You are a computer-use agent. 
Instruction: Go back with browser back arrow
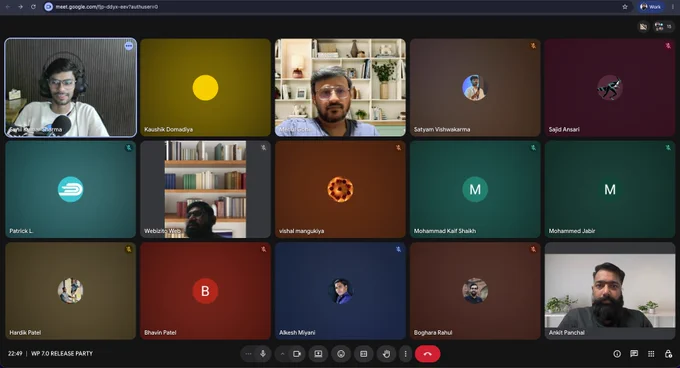pos(7,7)
